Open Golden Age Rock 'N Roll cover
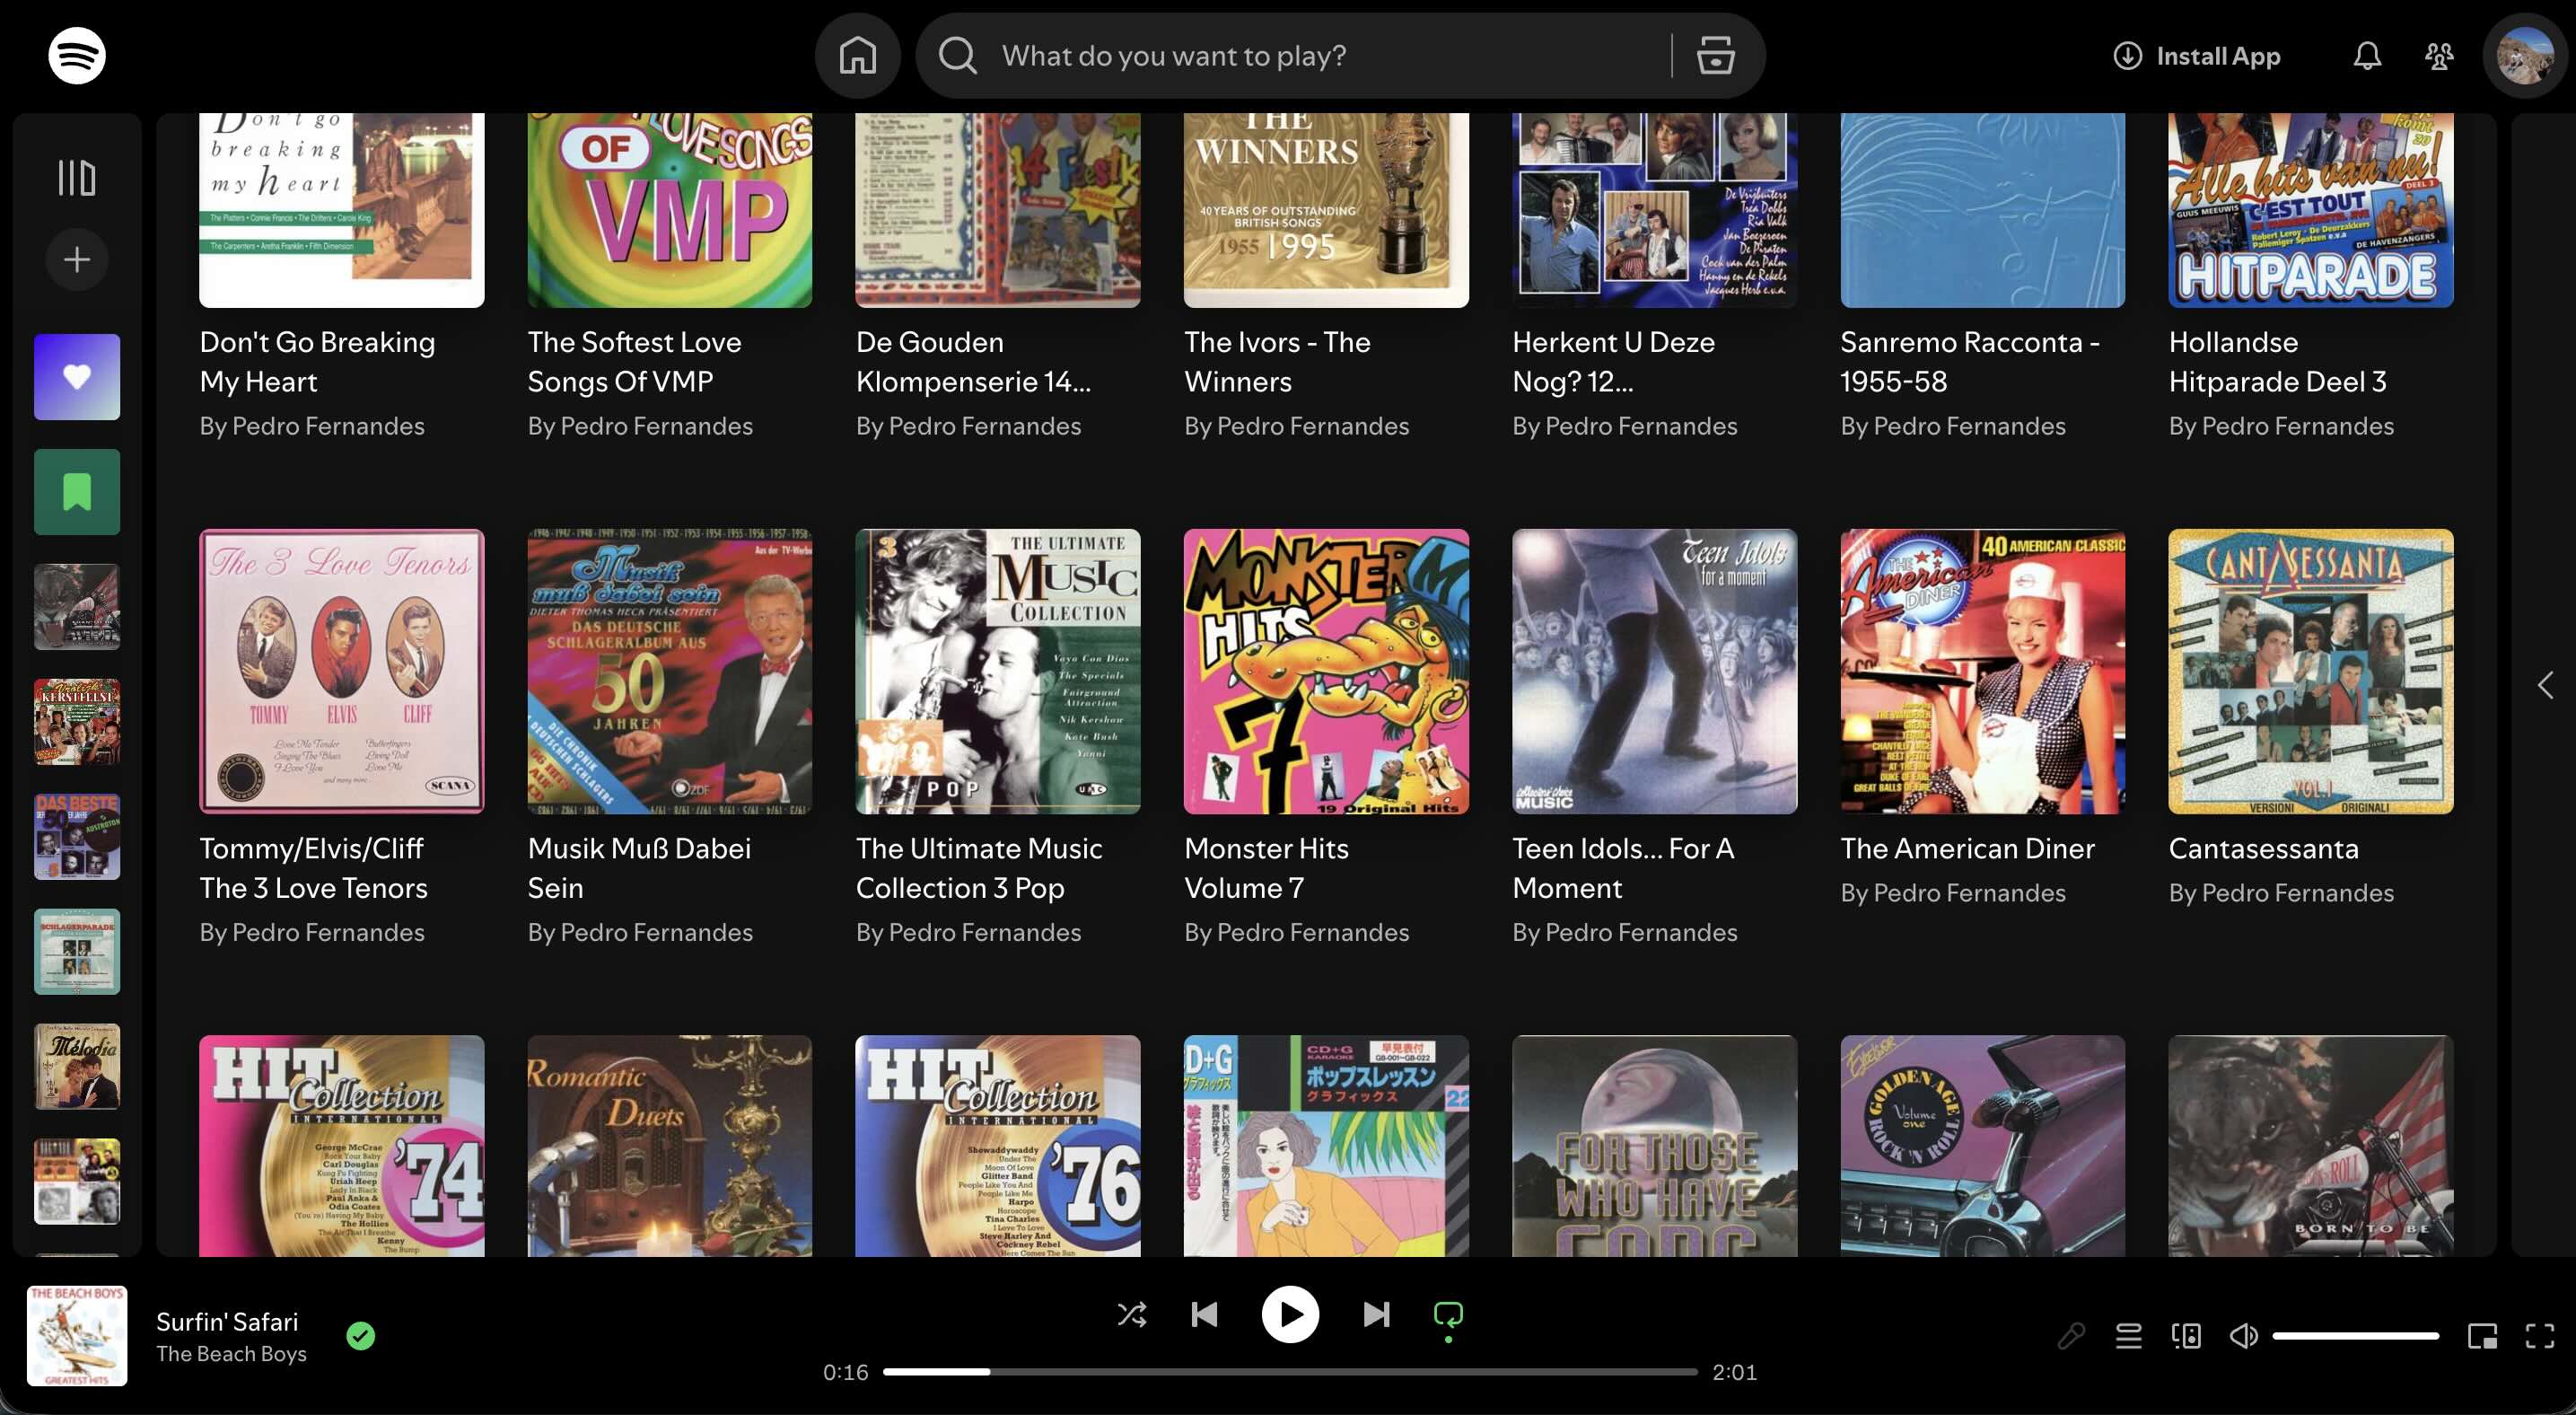 point(1982,1146)
